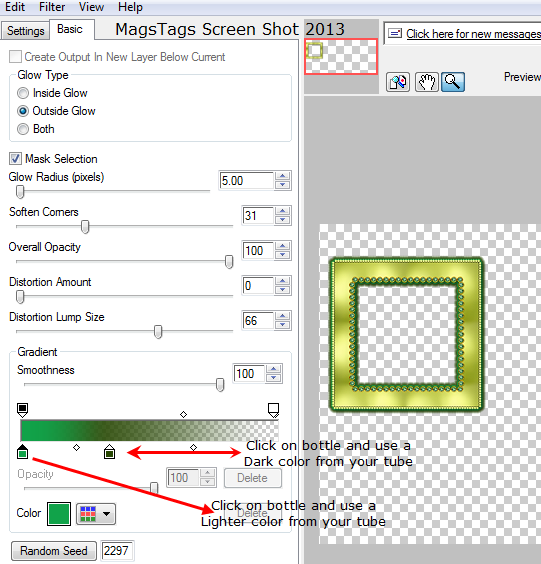This screenshot has width=541, height=564.
Task: Click the Smoothness value field
Action: 250,373
